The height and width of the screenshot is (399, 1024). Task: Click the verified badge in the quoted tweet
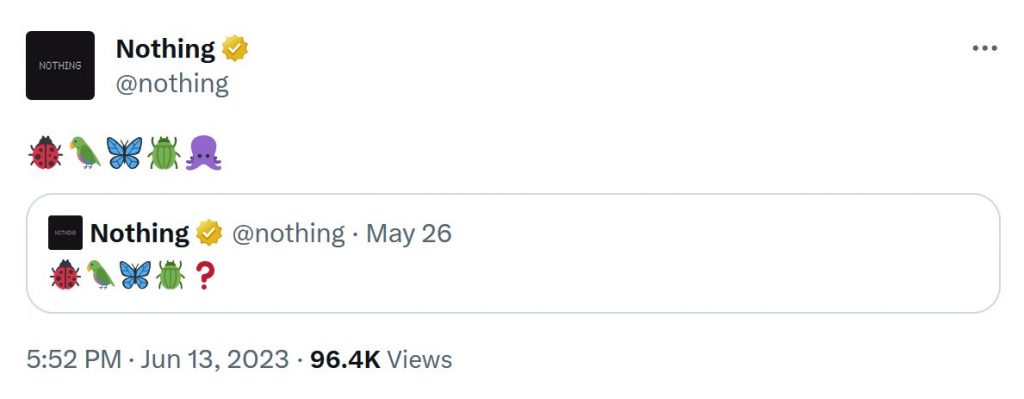210,233
